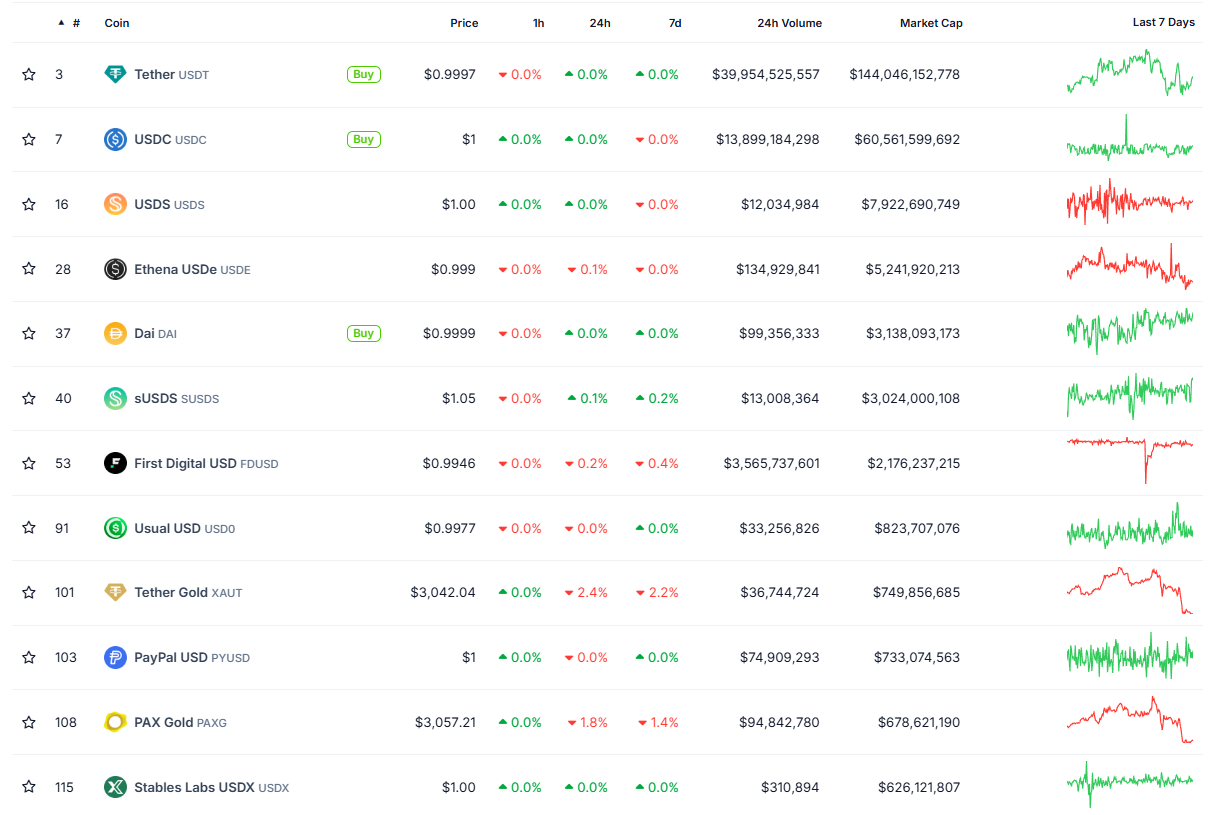Click PAX Gold price $3,057.21
The image size is (1216, 815).
pos(446,722)
